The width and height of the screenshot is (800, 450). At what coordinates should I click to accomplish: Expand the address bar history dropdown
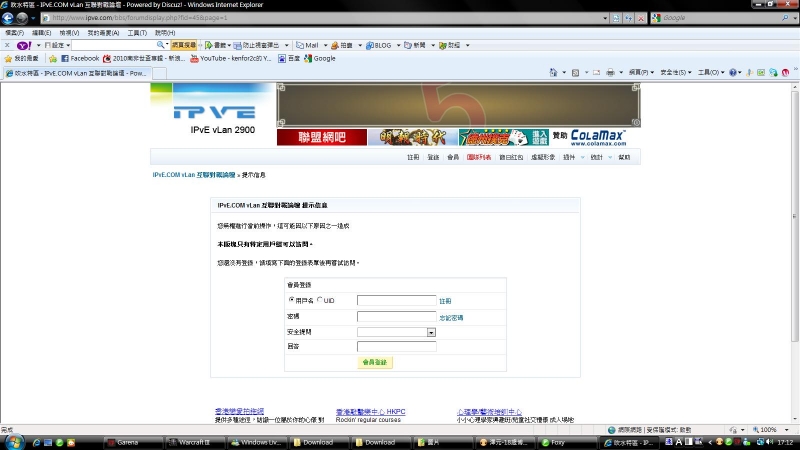(x=605, y=18)
